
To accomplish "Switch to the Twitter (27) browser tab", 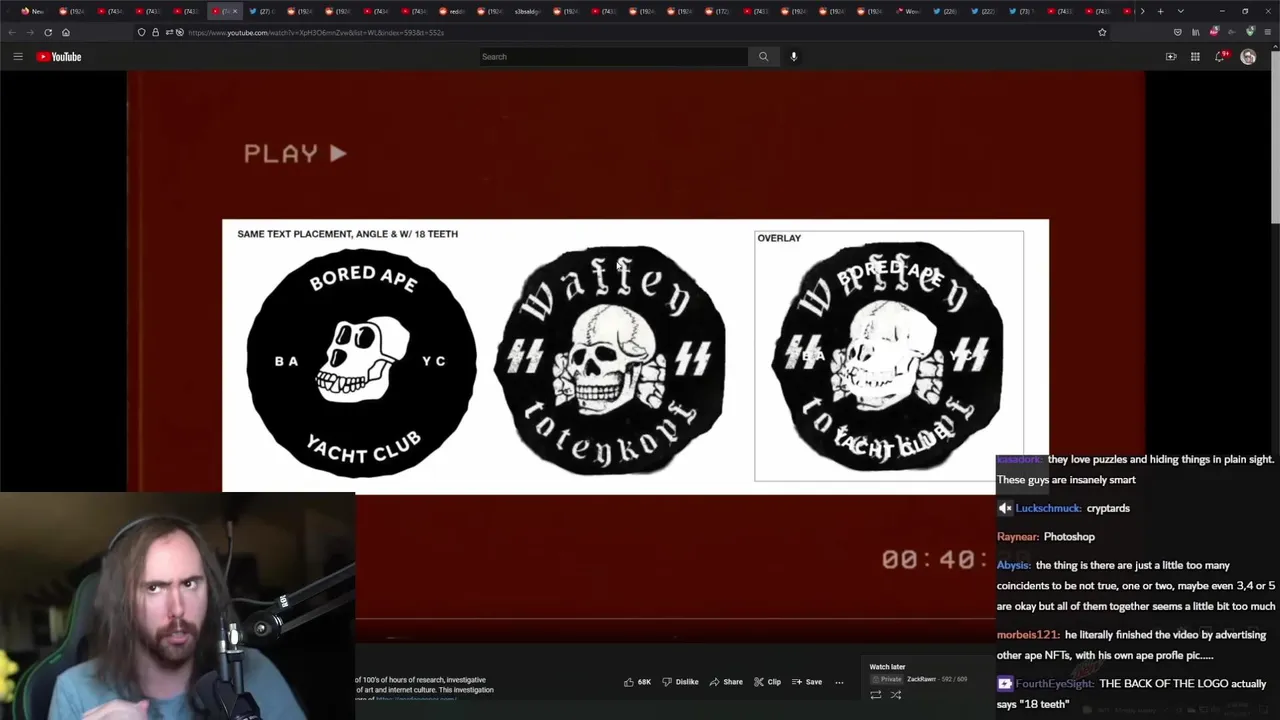I will [x=261, y=11].
